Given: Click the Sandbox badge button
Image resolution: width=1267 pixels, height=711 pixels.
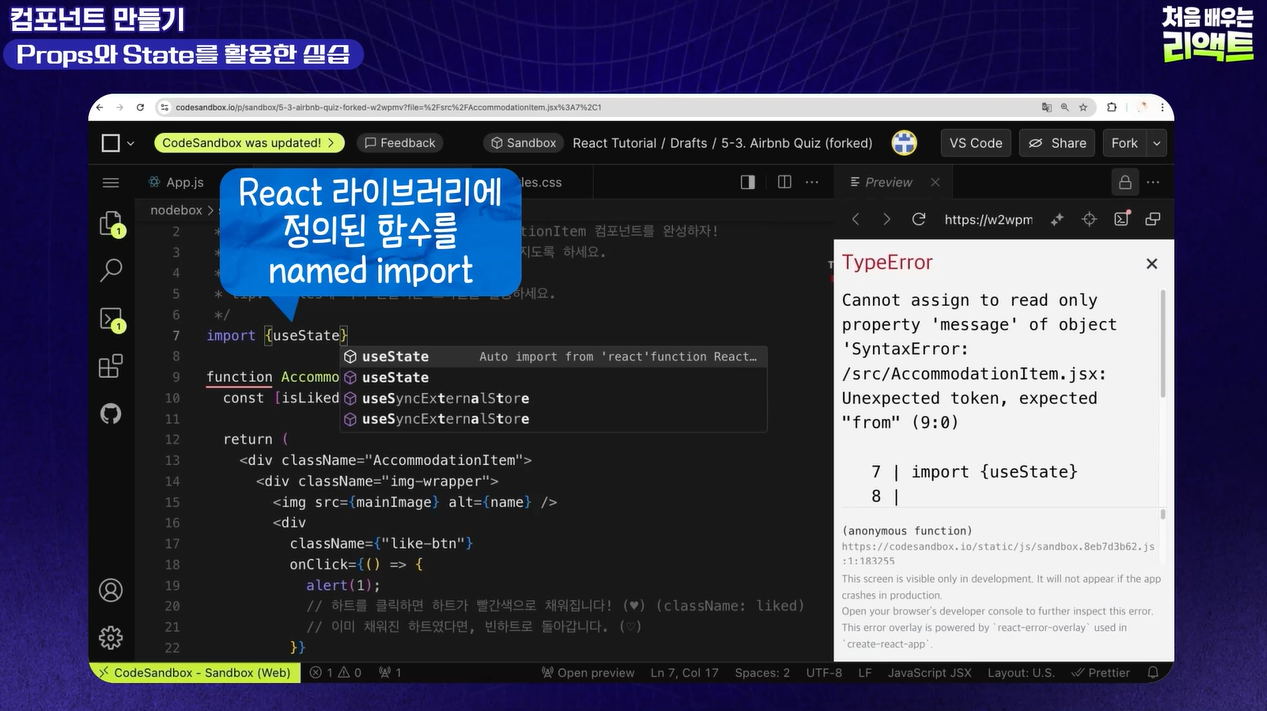Looking at the screenshot, I should tap(522, 143).
